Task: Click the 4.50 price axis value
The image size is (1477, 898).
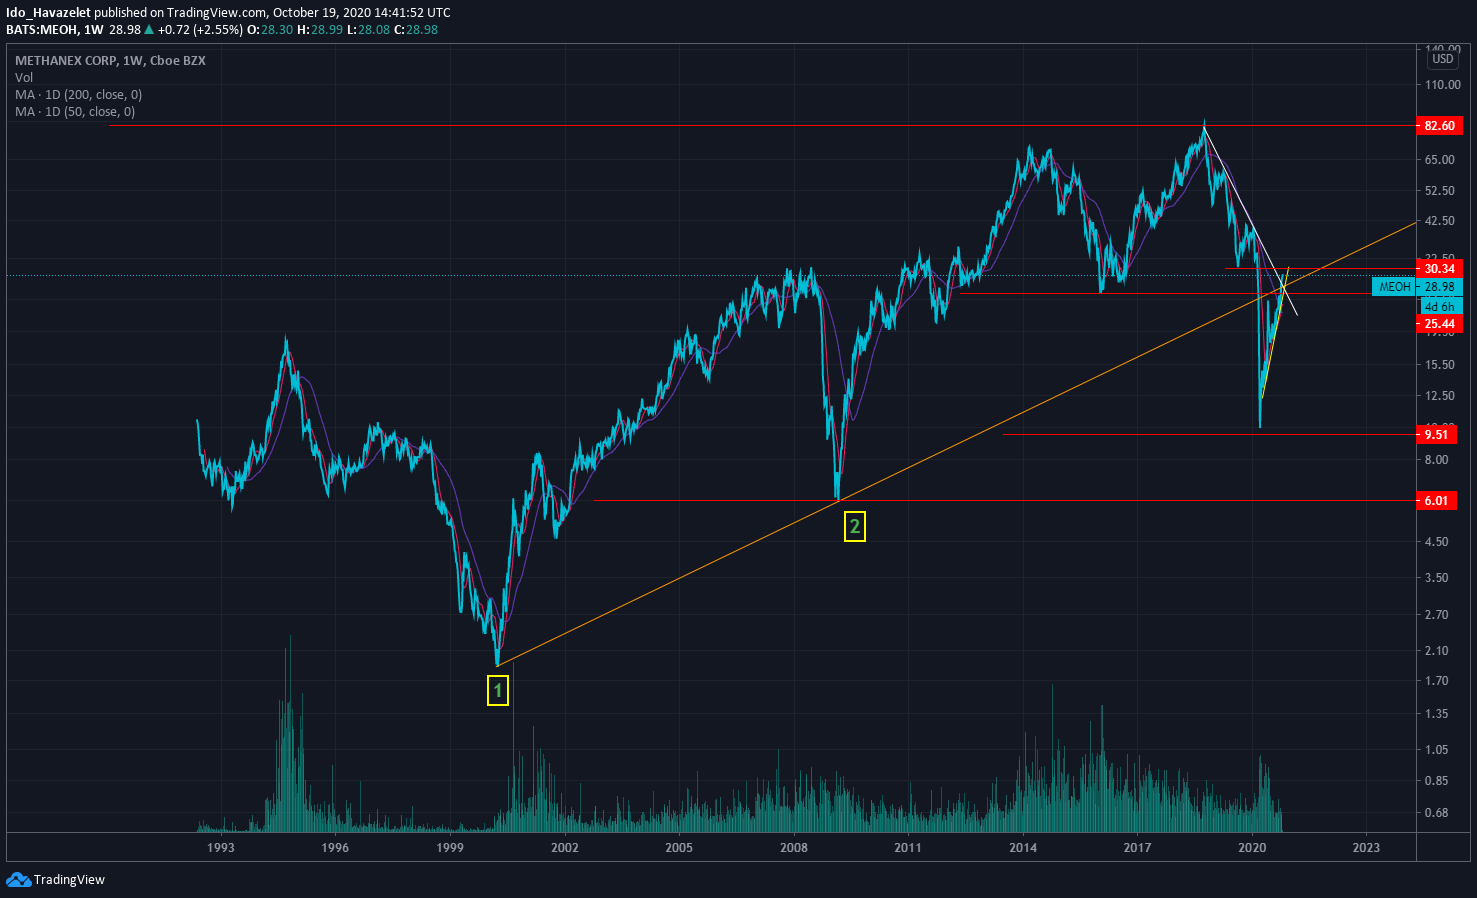Action: tap(1436, 542)
